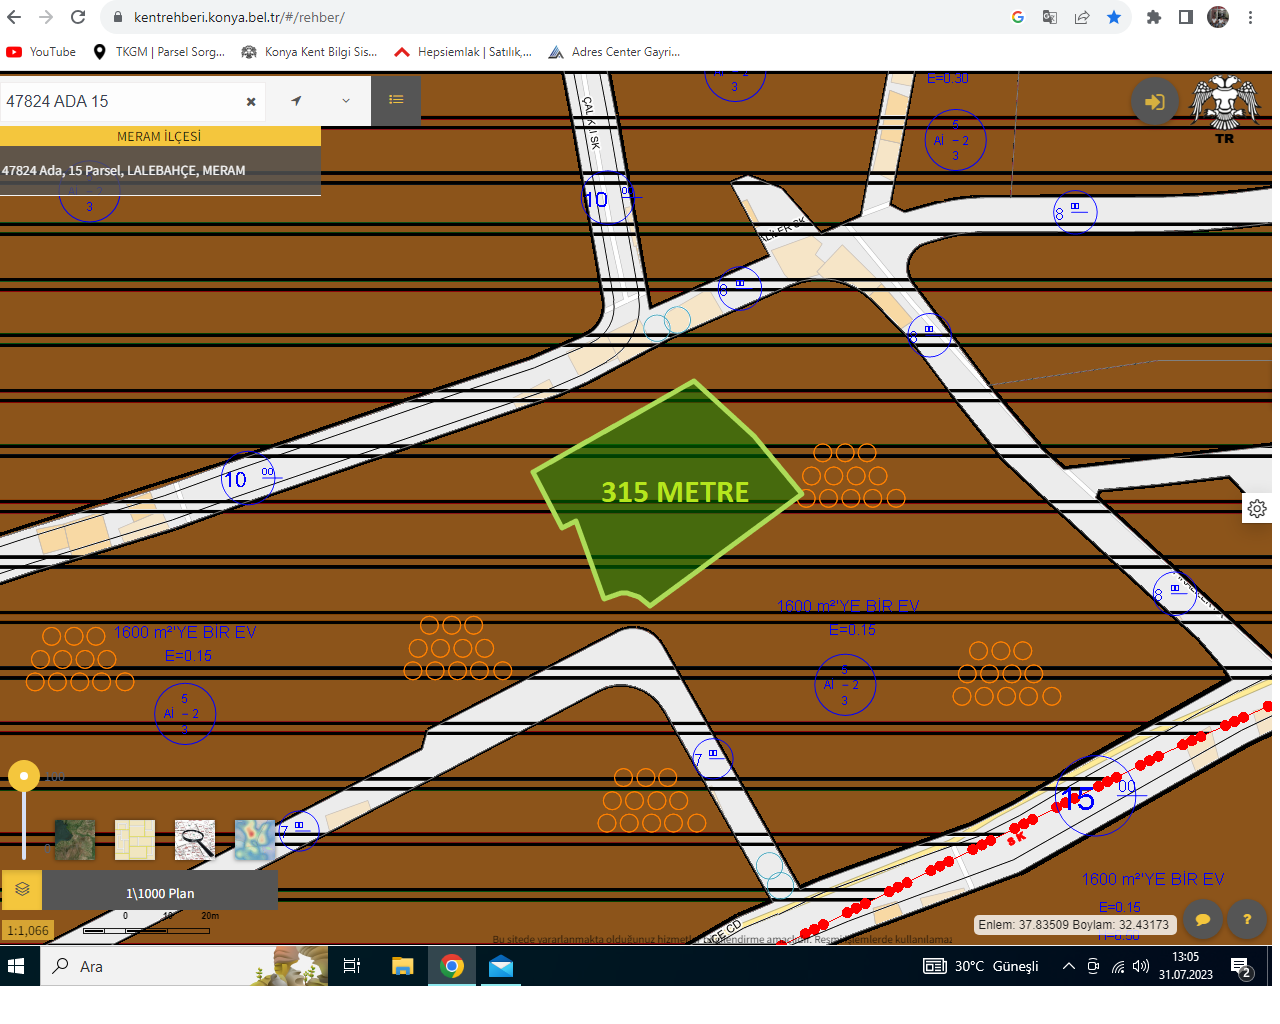Screen dimensions: 1280x1024
Task: Select the satellite imagery basemap thumbnail
Action: click(75, 840)
